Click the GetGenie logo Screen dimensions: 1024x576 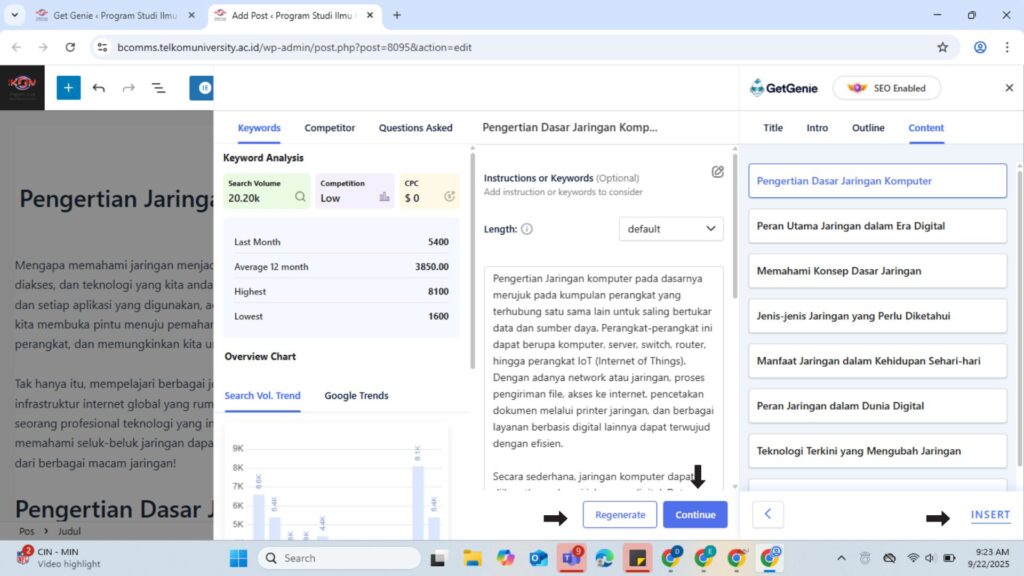pos(784,88)
